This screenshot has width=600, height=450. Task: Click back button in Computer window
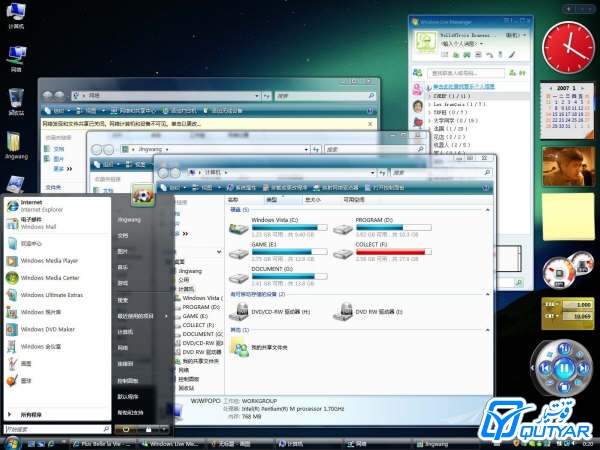pyautogui.click(x=164, y=173)
